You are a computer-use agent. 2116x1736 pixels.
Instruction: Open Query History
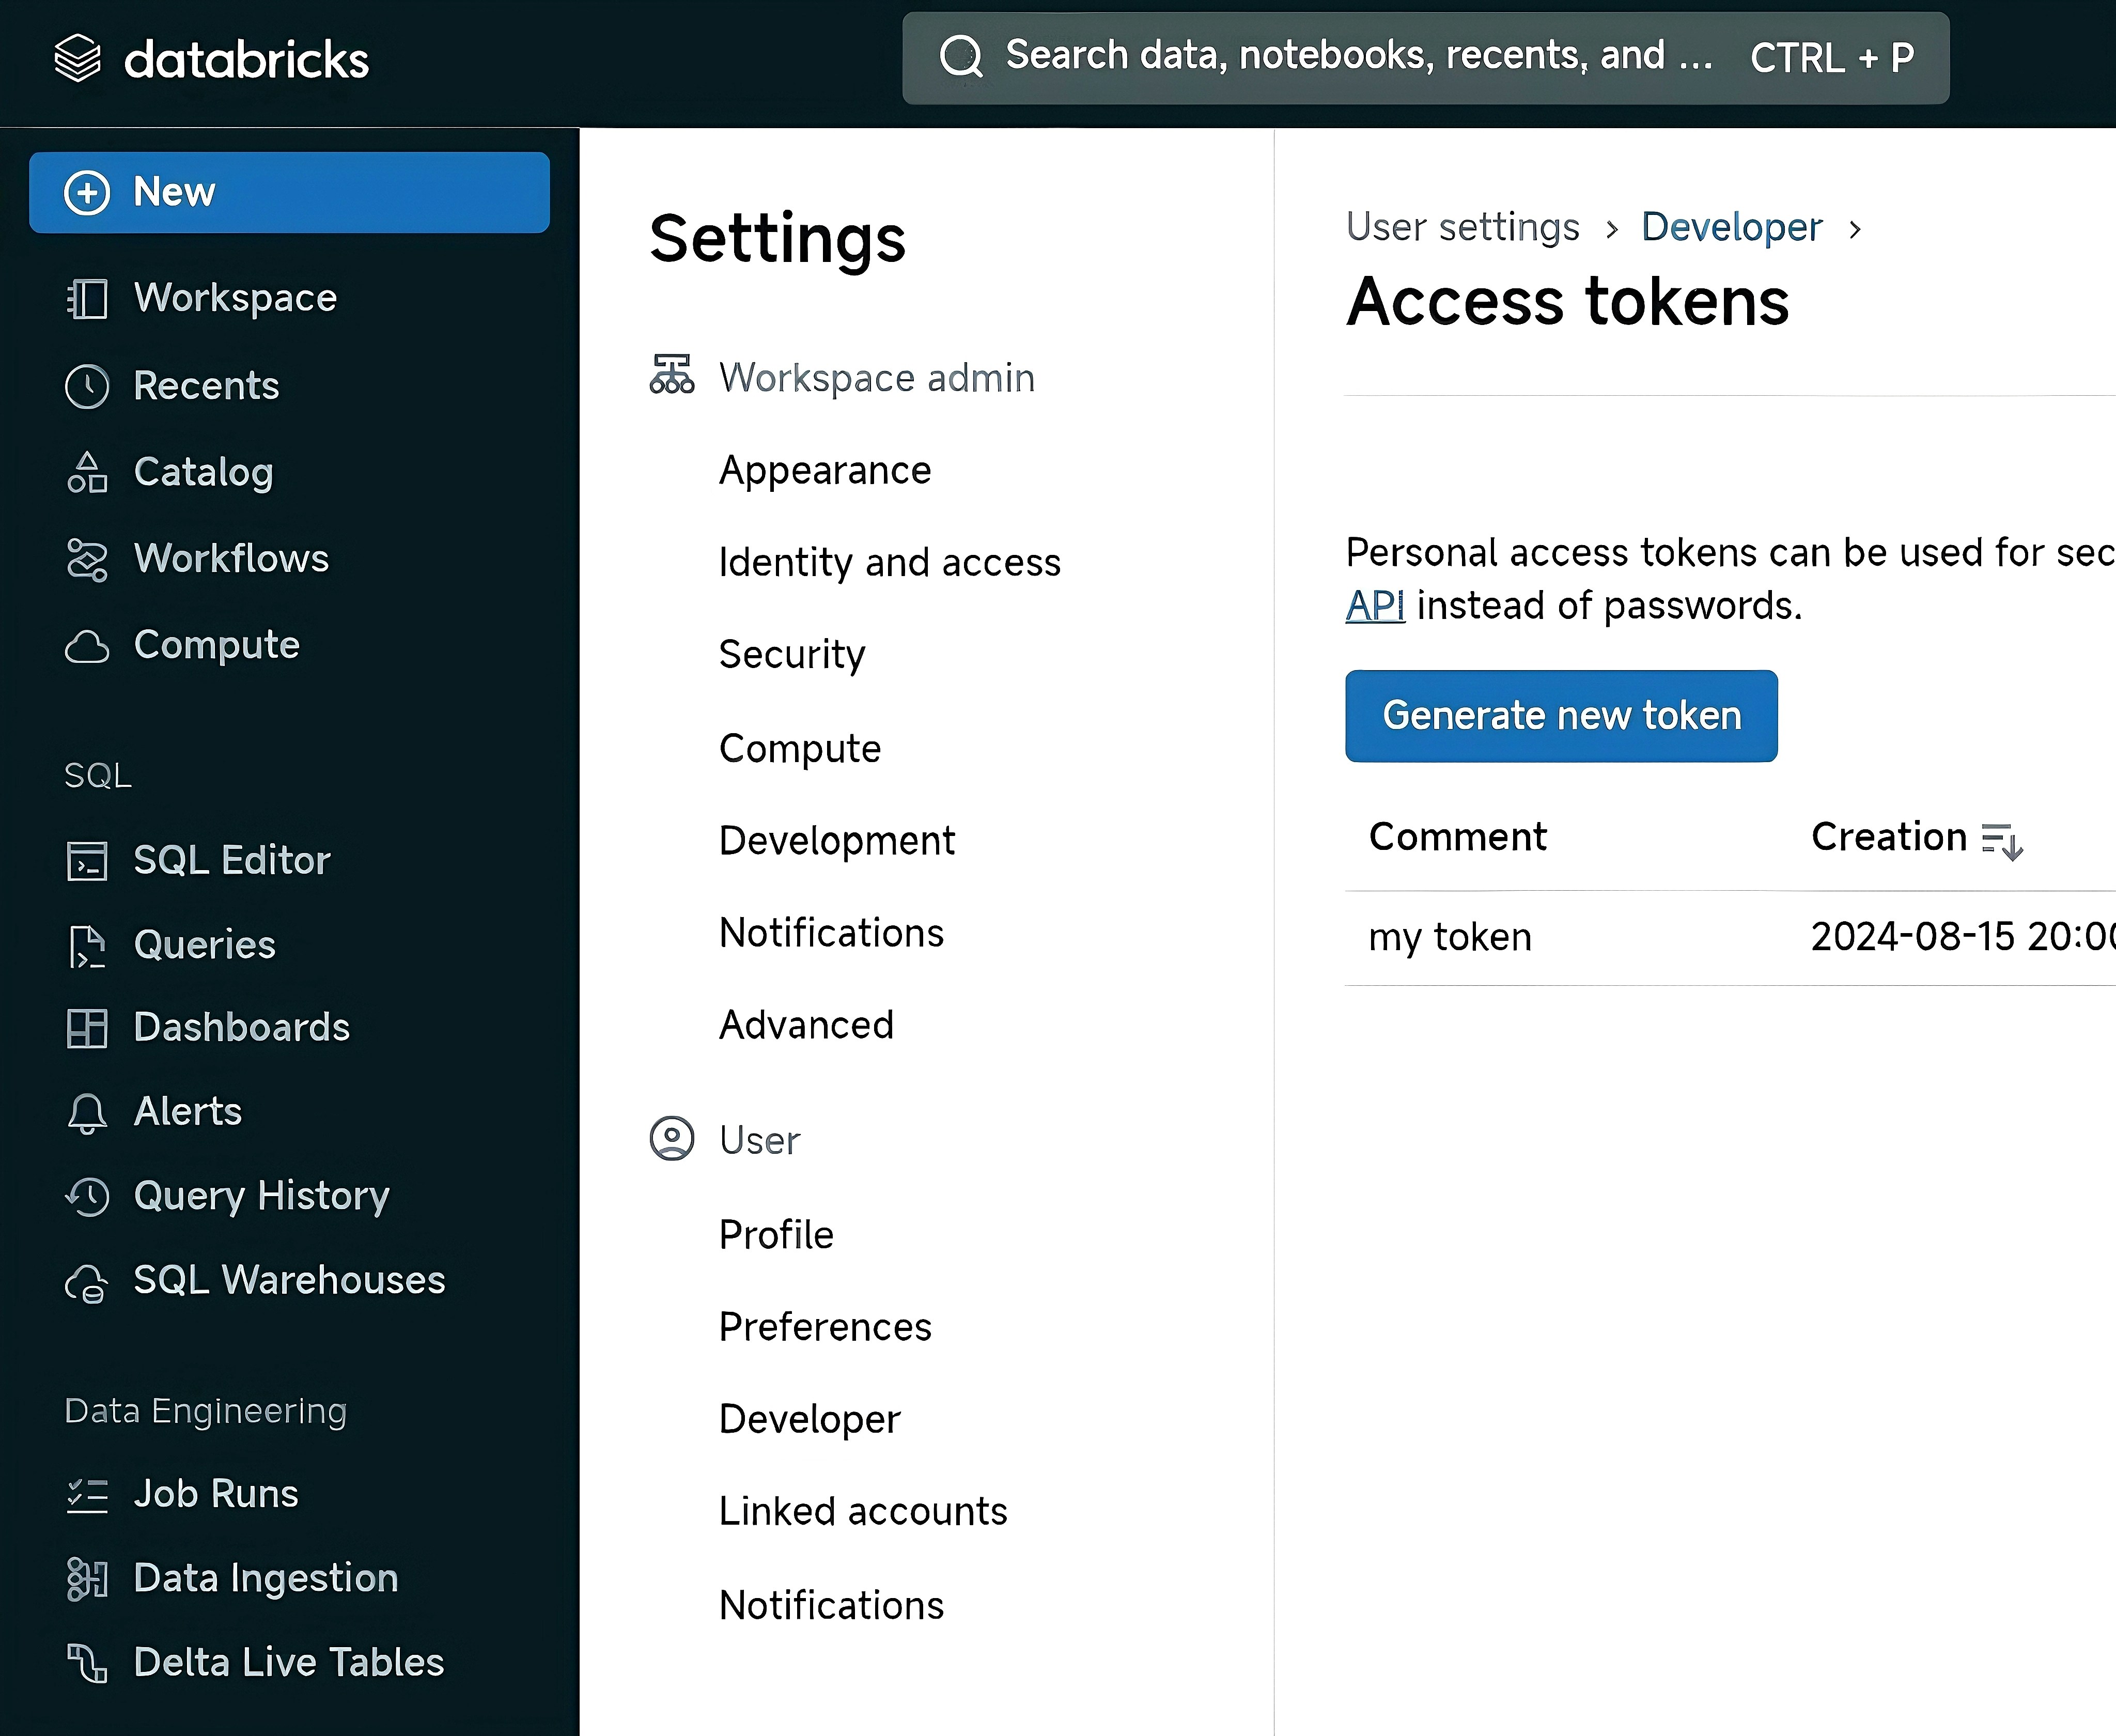261,1195
